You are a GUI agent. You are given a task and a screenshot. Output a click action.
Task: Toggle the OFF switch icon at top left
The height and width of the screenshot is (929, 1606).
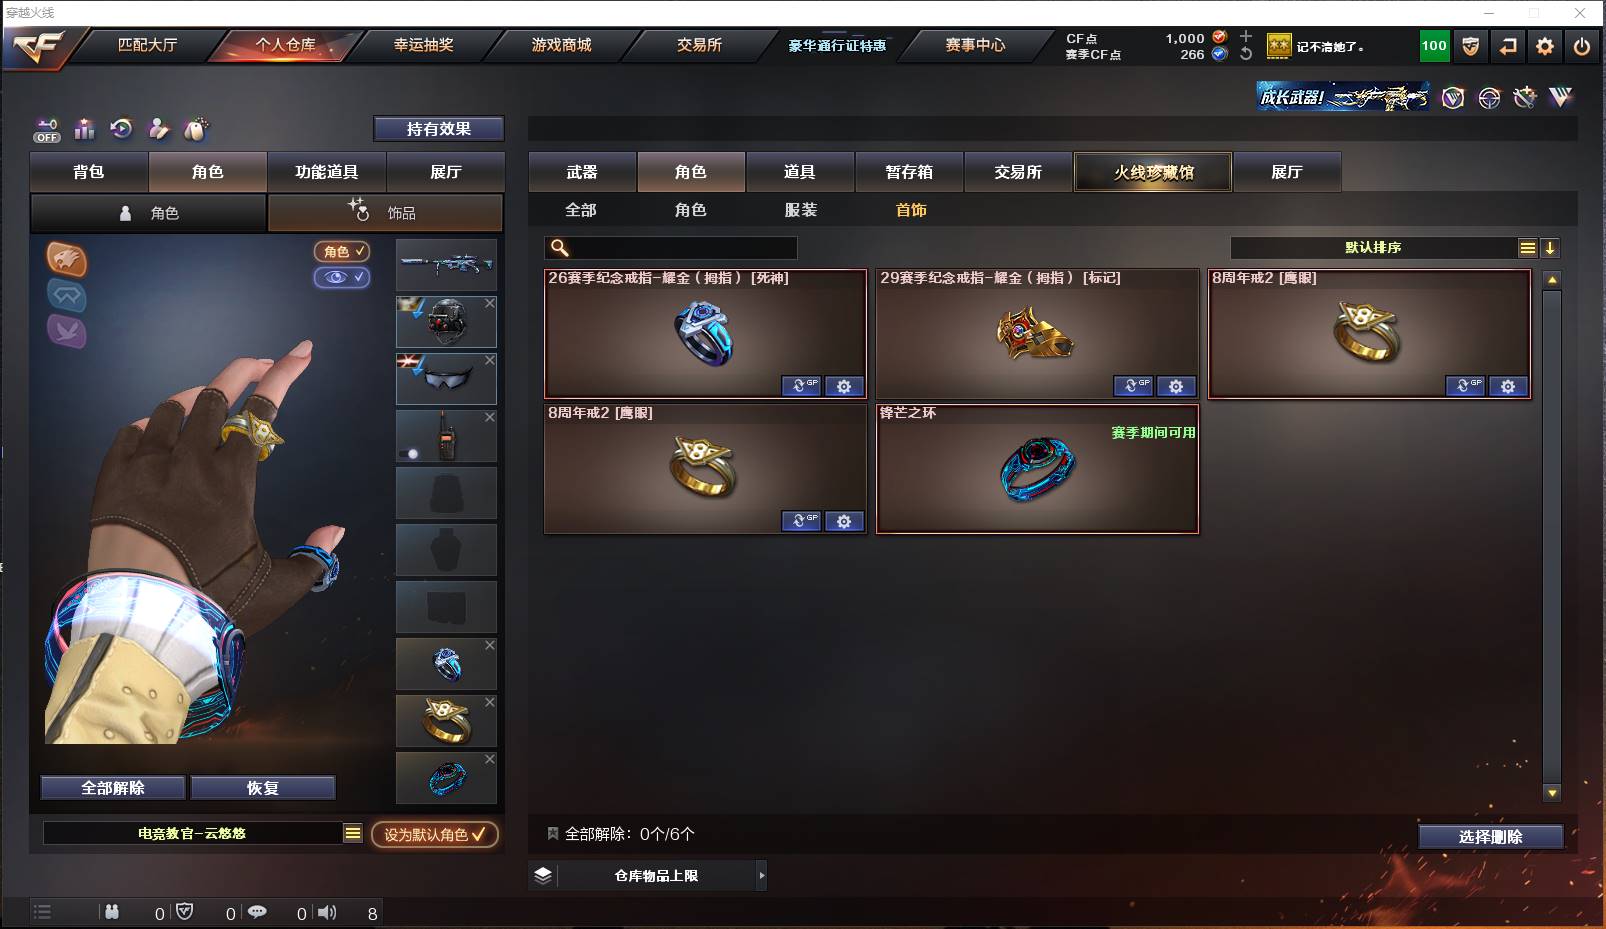tap(47, 130)
